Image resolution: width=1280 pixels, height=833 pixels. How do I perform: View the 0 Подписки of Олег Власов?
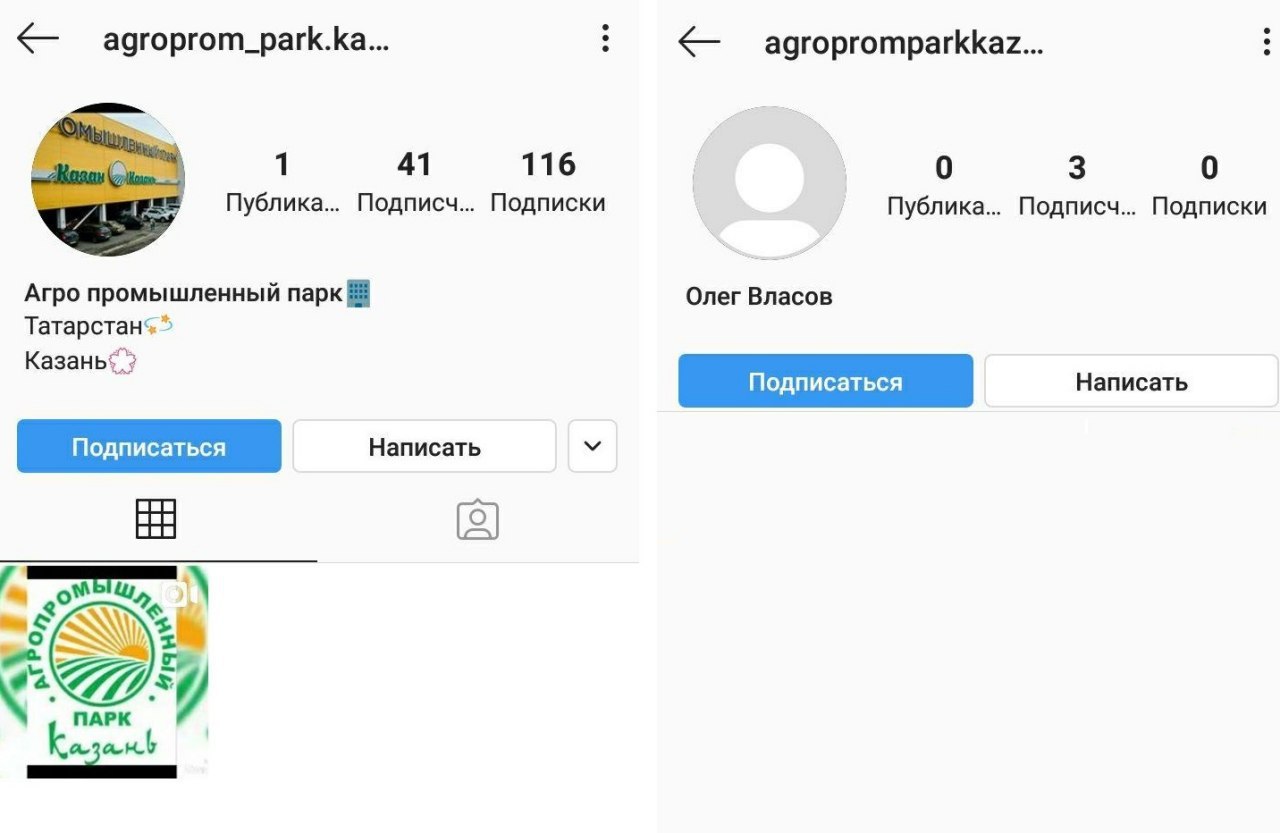pyautogui.click(x=1209, y=186)
